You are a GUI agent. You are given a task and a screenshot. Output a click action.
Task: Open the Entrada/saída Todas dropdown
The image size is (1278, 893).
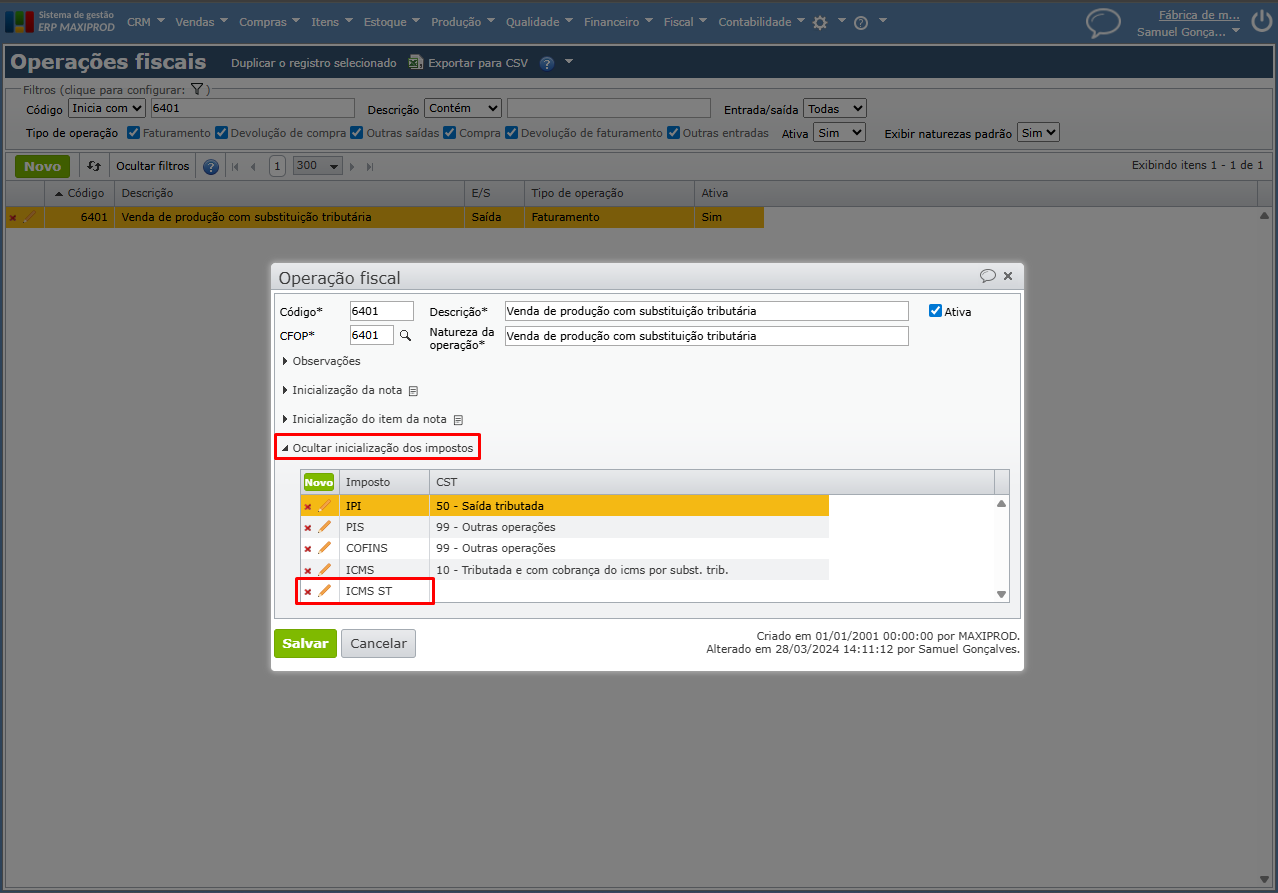click(x=835, y=108)
